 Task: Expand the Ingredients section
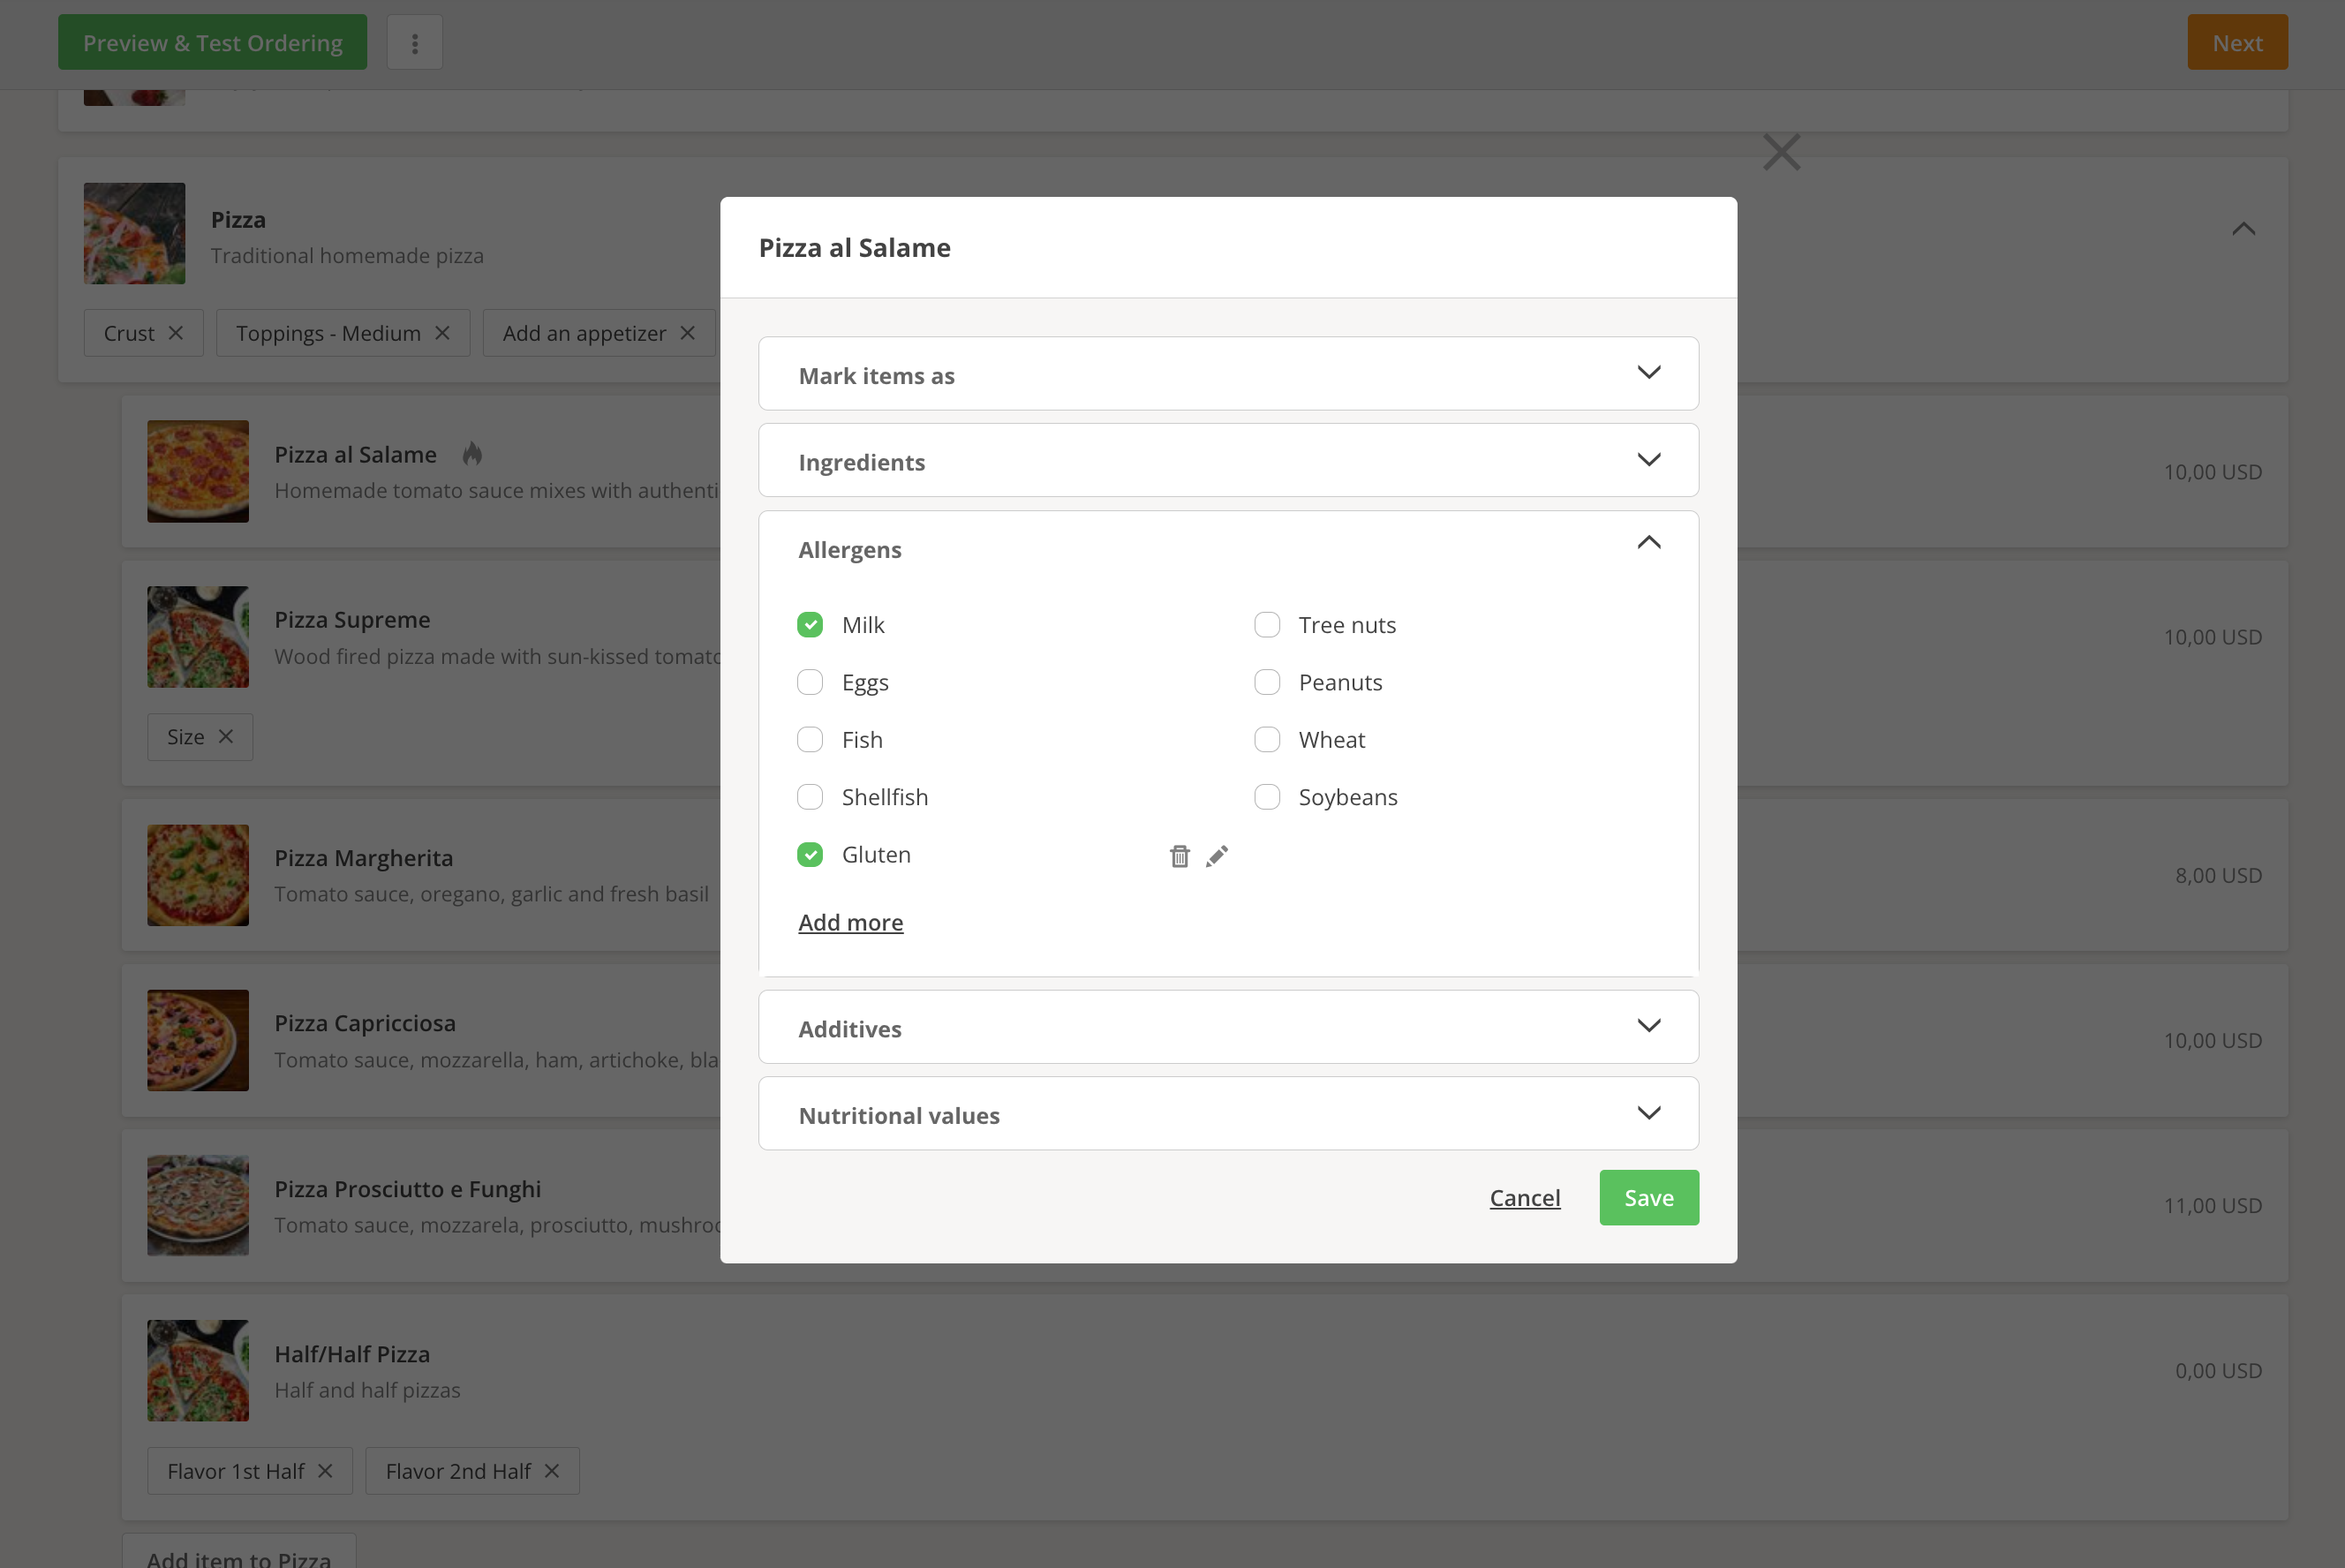[1228, 461]
